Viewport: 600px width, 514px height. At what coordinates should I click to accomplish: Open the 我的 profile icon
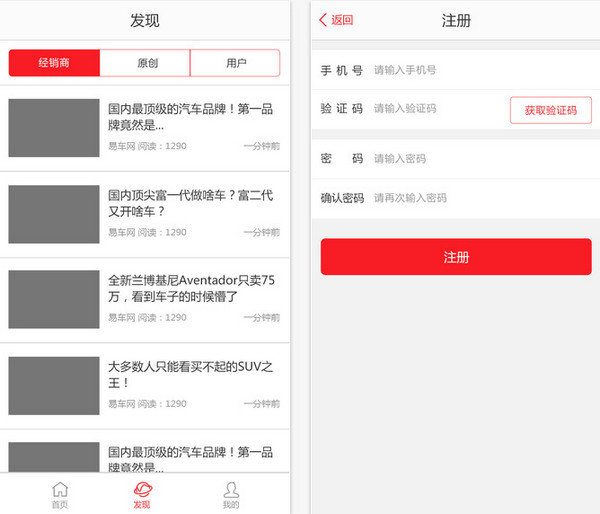click(231, 490)
